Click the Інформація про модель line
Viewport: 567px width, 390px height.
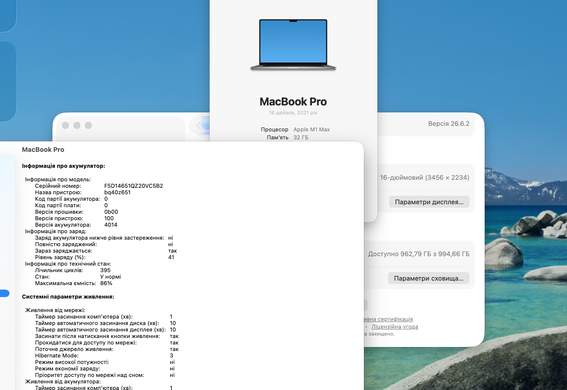click(x=57, y=179)
